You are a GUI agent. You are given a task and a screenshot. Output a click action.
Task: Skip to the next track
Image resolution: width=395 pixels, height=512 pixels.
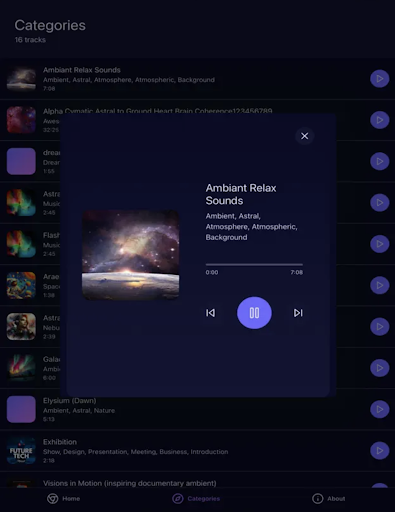[298, 313]
